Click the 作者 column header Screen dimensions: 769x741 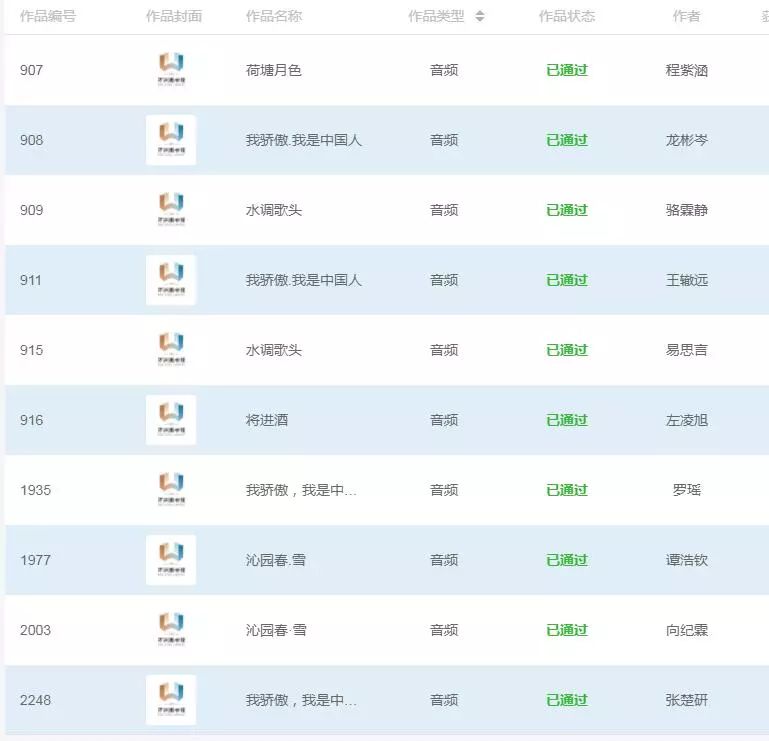click(686, 16)
